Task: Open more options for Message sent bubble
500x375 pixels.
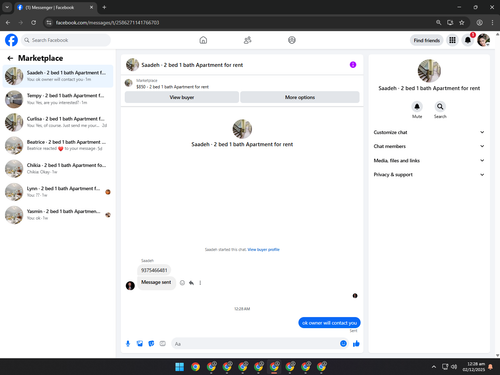Action: pos(200,283)
